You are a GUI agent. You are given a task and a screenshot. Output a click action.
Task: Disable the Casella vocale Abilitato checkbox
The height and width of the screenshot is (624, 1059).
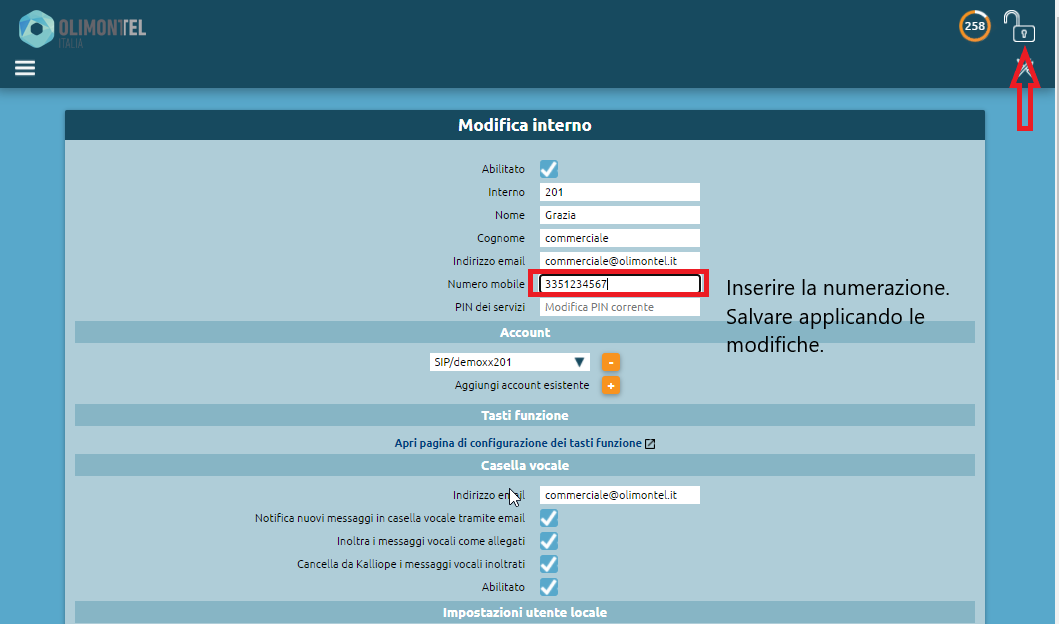(x=548, y=587)
